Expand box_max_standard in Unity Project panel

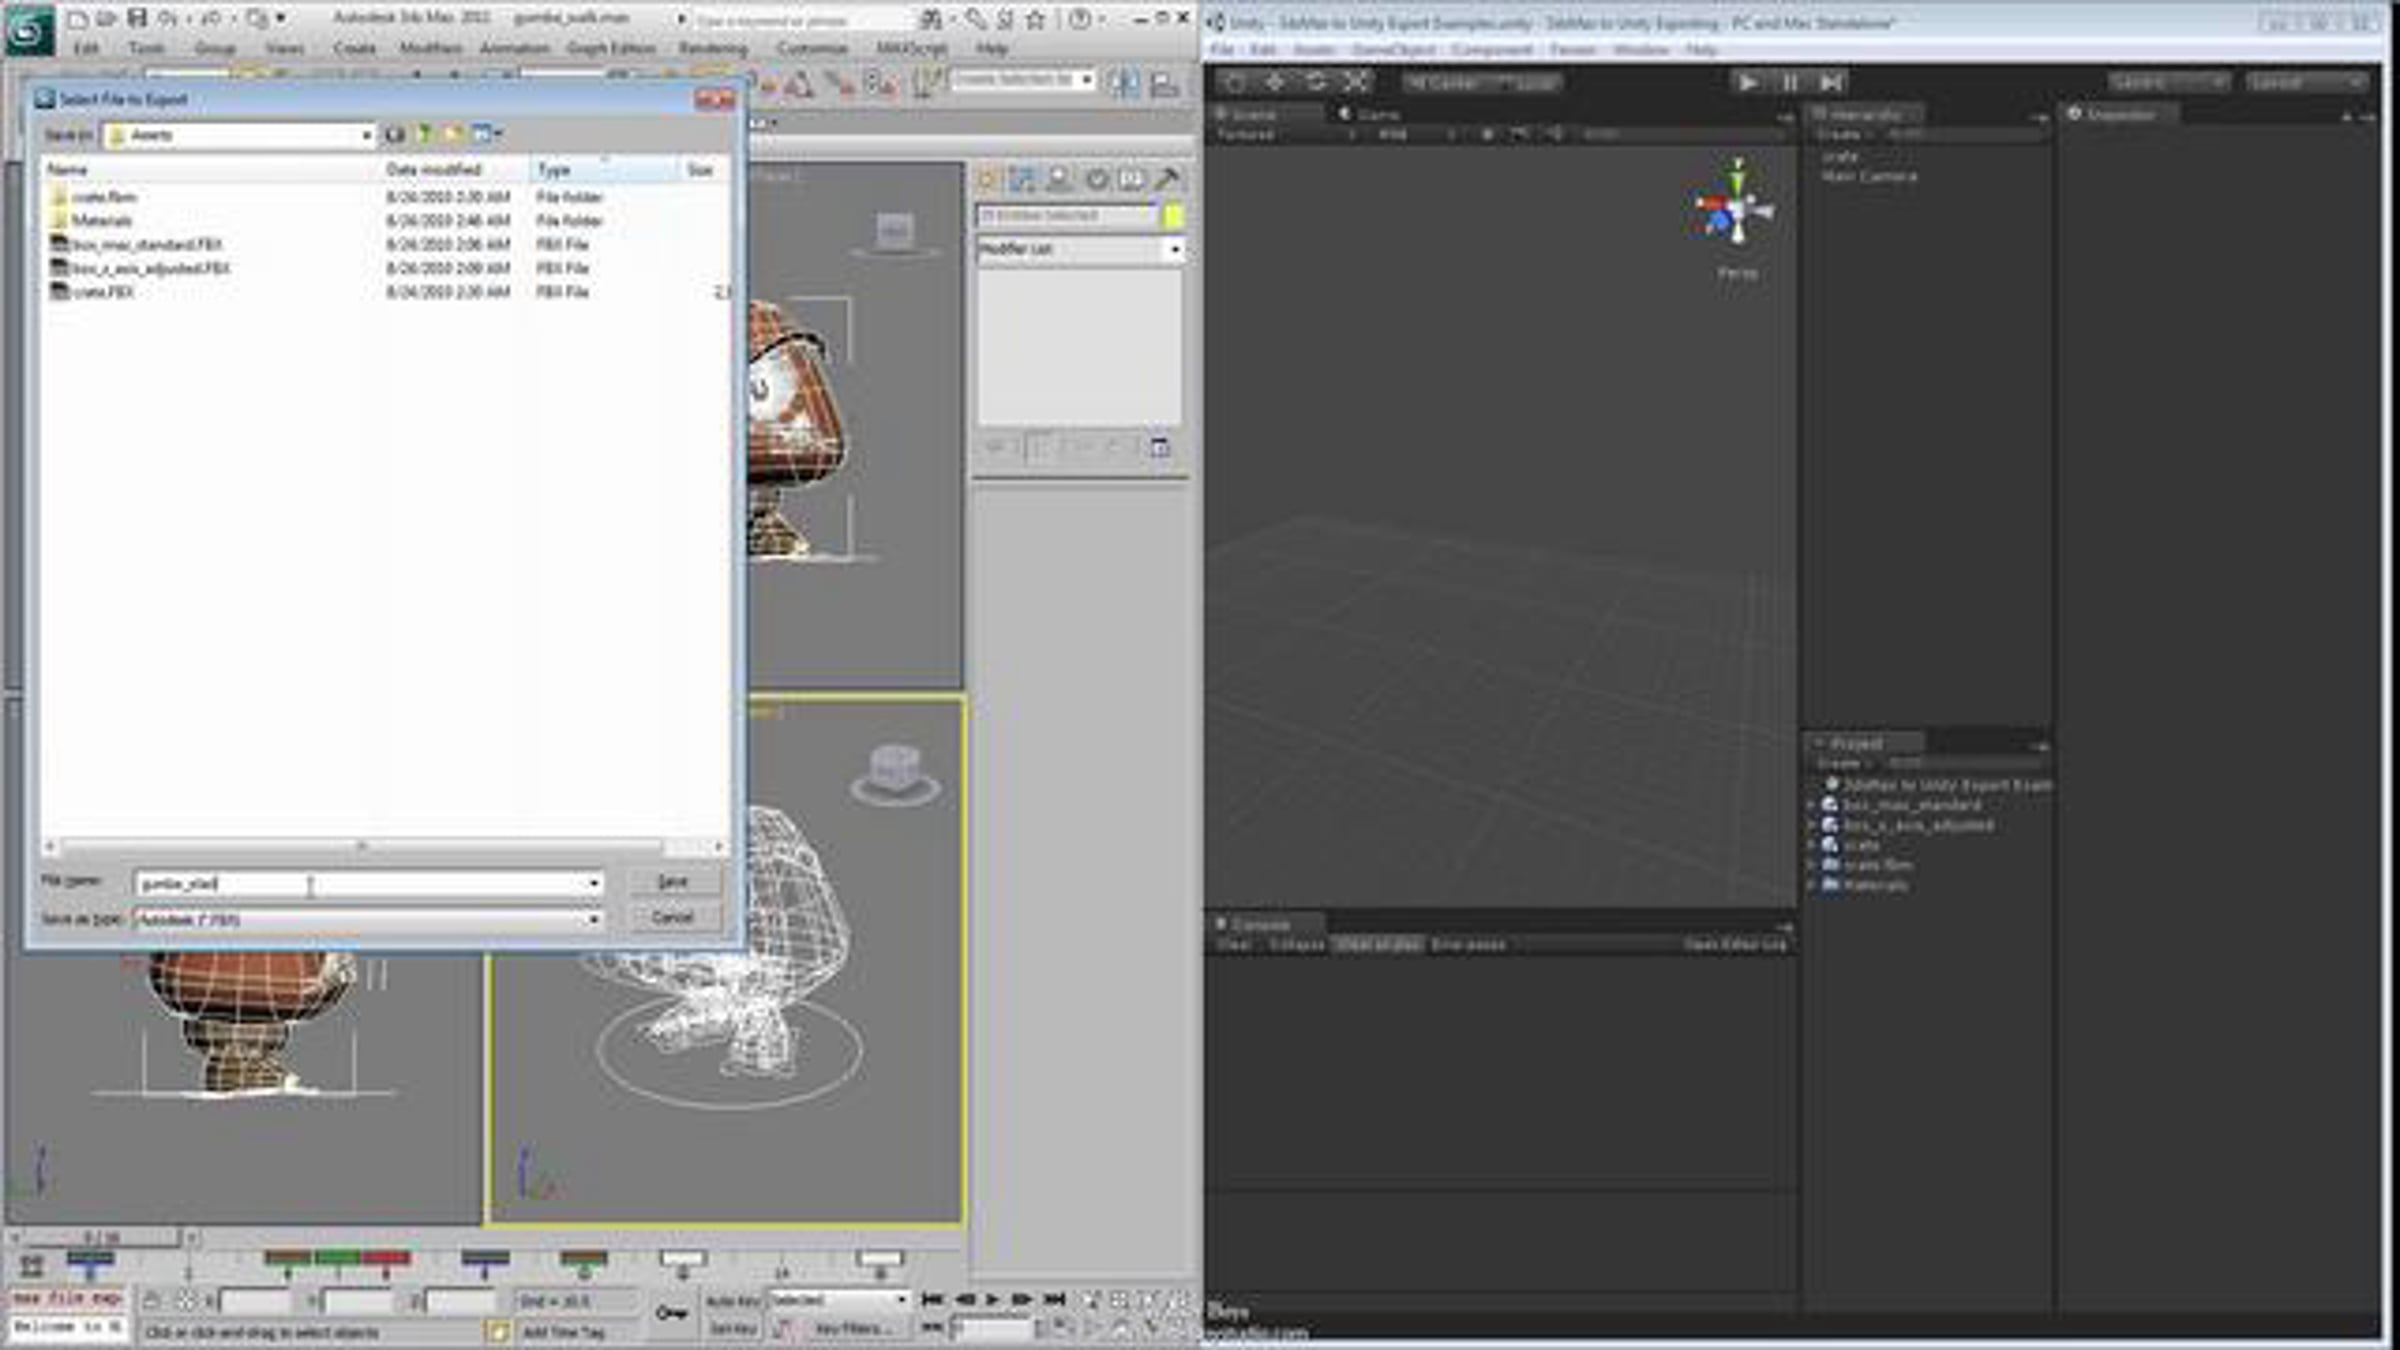(x=1811, y=805)
